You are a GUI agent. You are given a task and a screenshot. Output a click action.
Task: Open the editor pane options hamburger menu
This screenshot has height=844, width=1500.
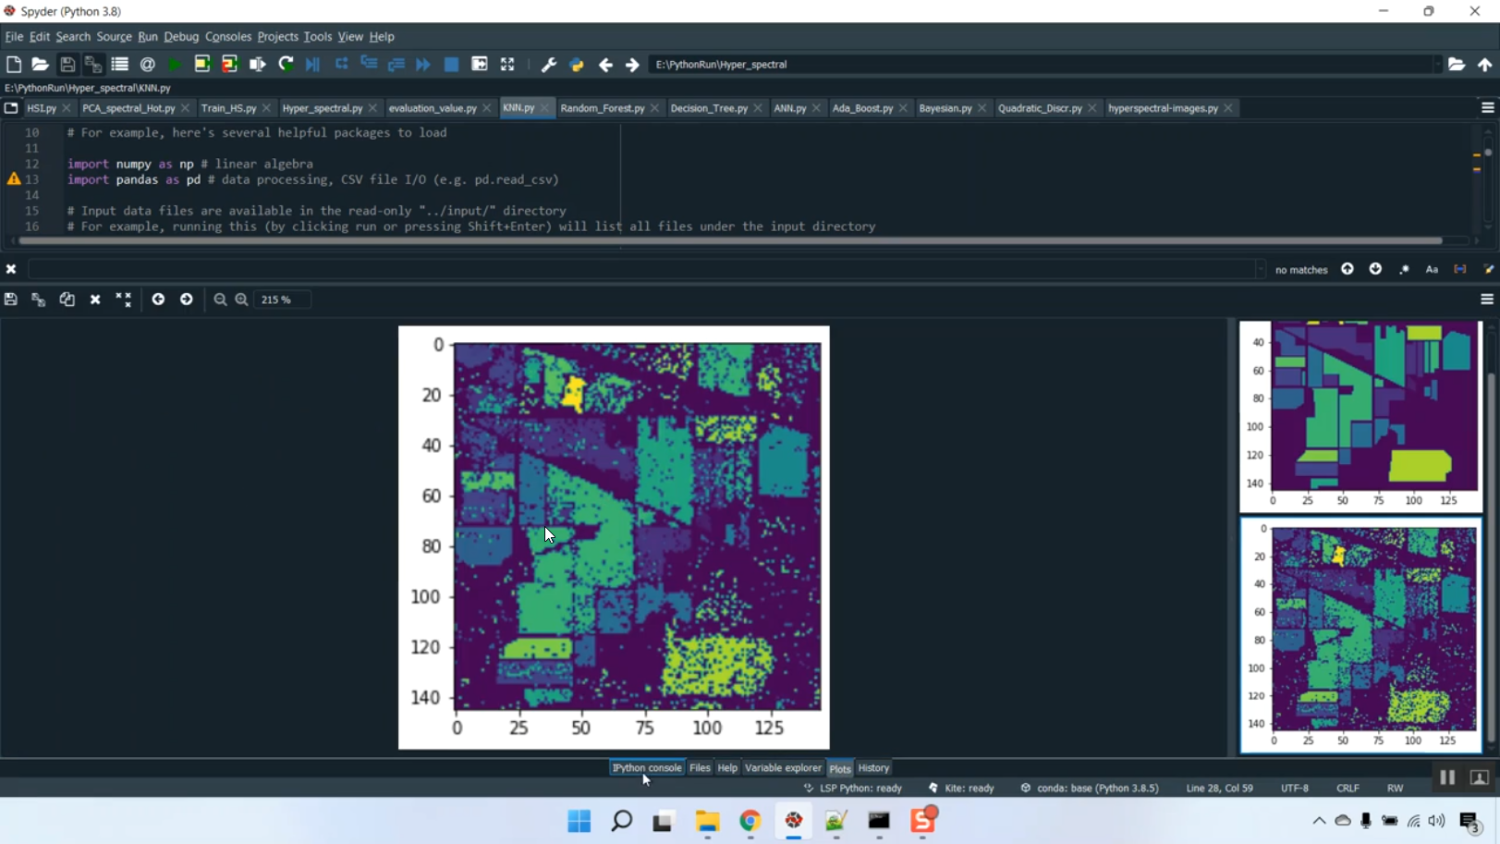pyautogui.click(x=1487, y=108)
